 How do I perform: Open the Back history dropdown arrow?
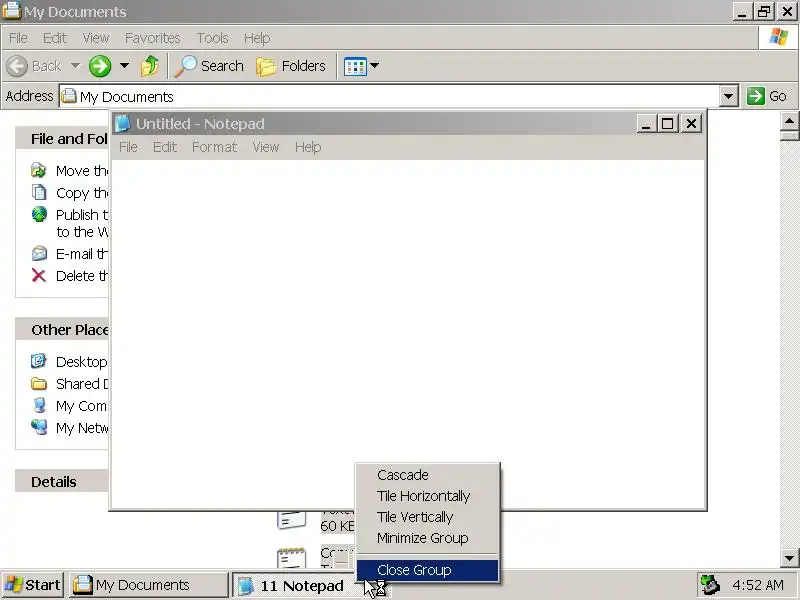[76, 65]
